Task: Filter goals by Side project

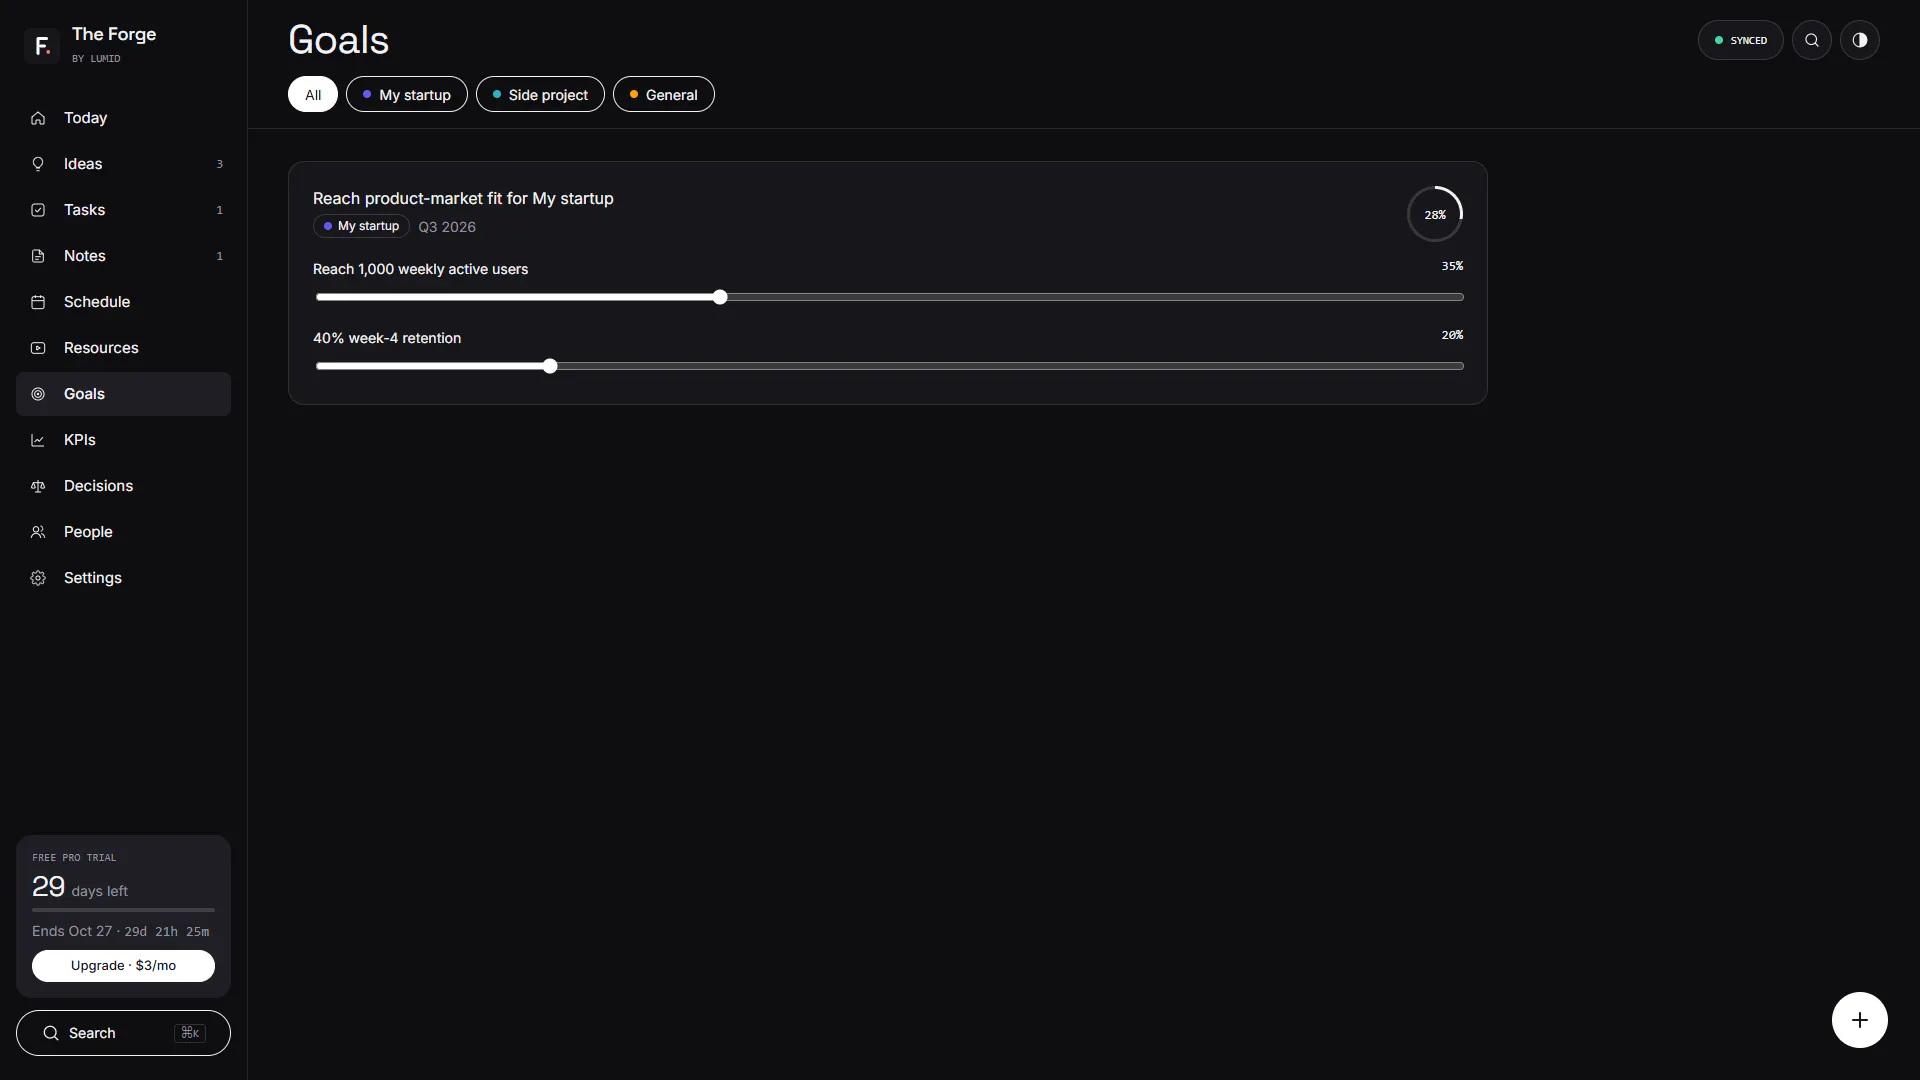Action: pos(540,94)
